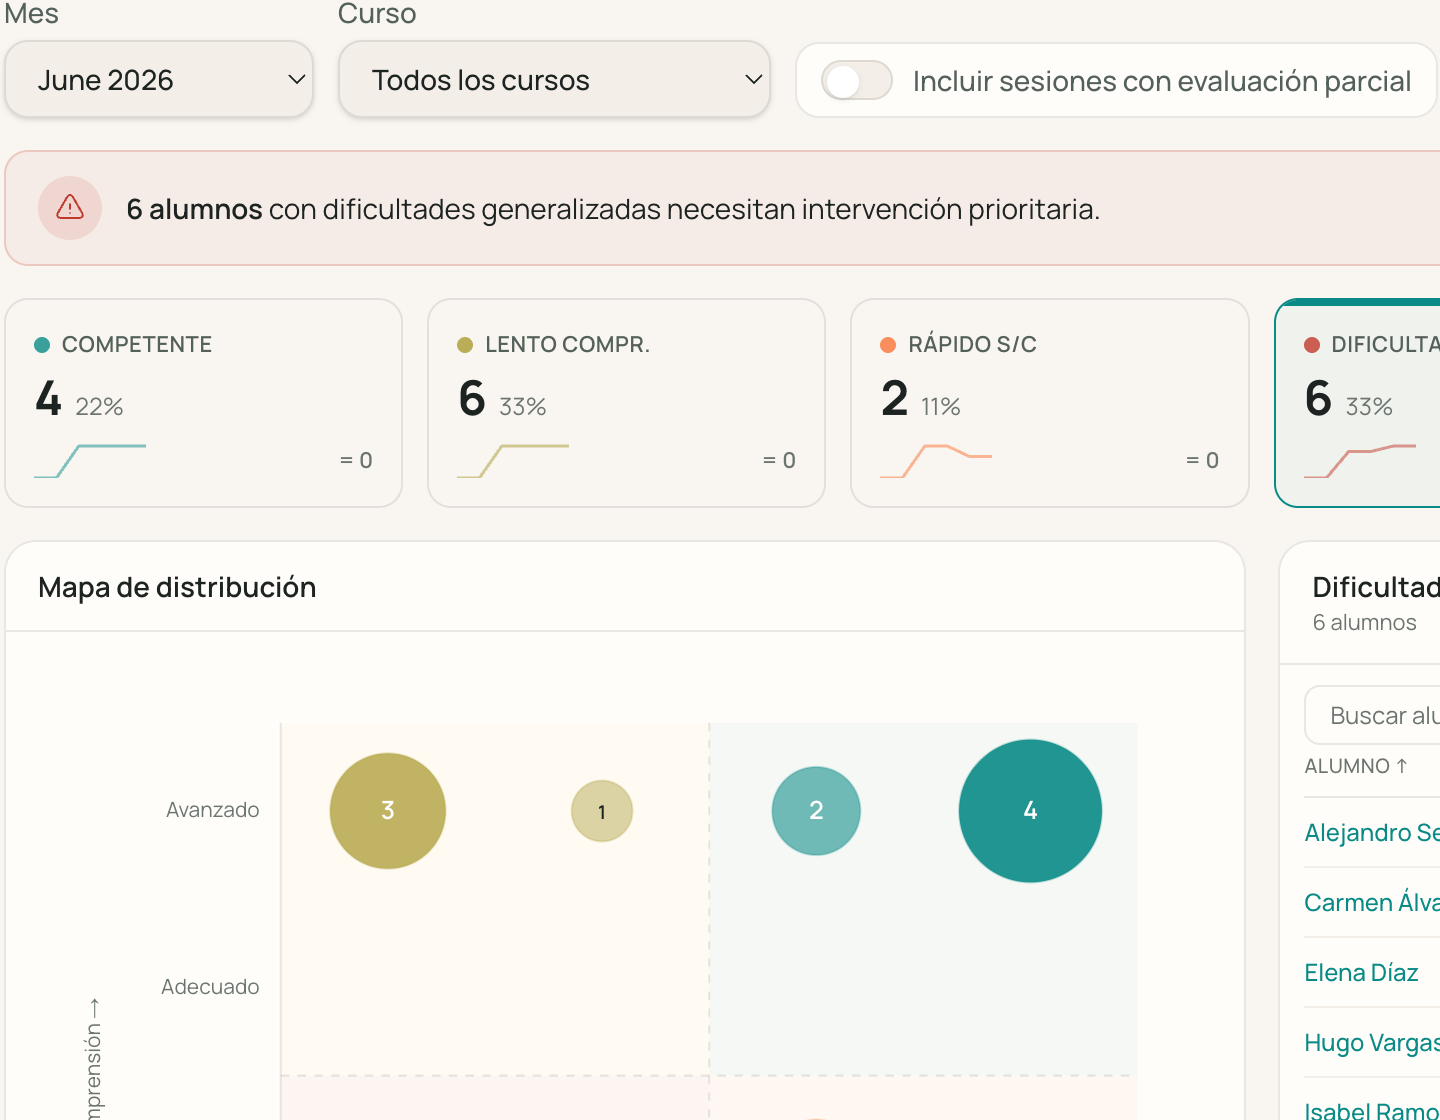Open the Mes dropdown showing June 2026
This screenshot has width=1440, height=1120.
pyautogui.click(x=159, y=79)
